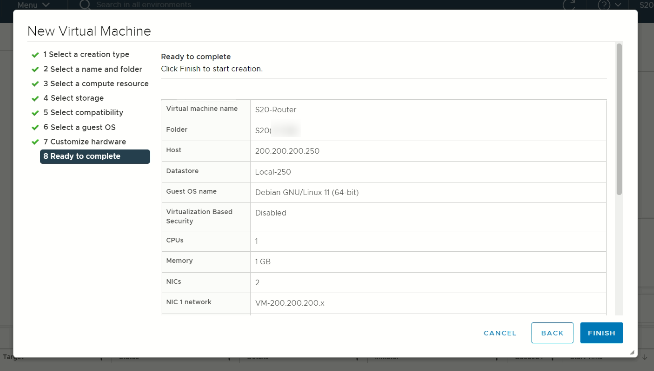Click the green checkmark beside Select storage
This screenshot has height=371, width=654.
pos(35,98)
